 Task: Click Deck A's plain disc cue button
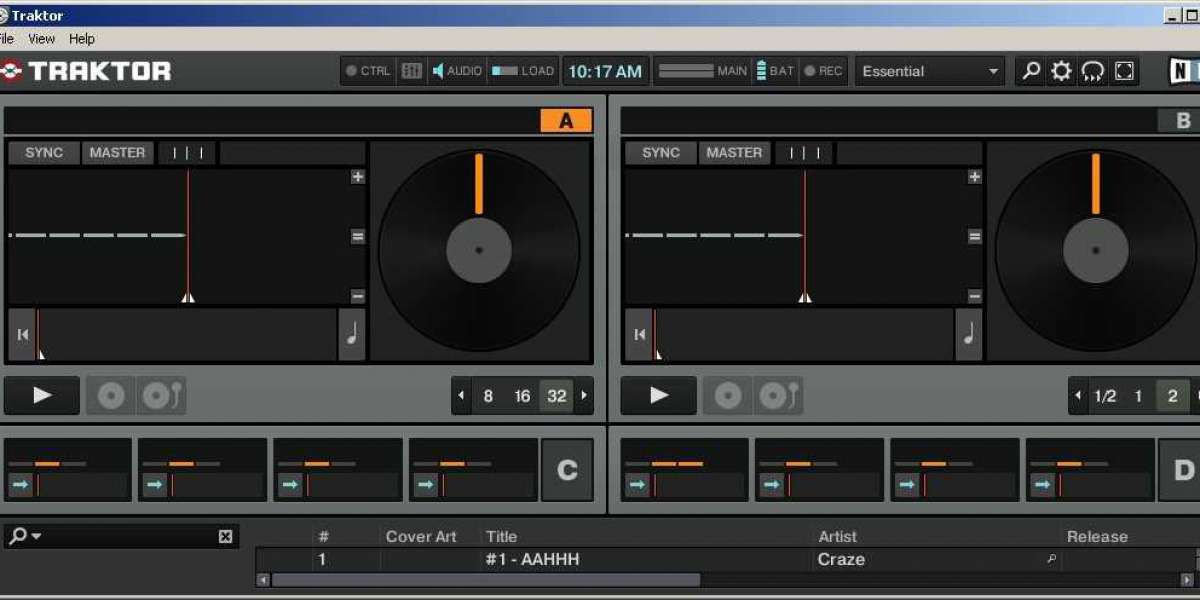pyautogui.click(x=111, y=396)
